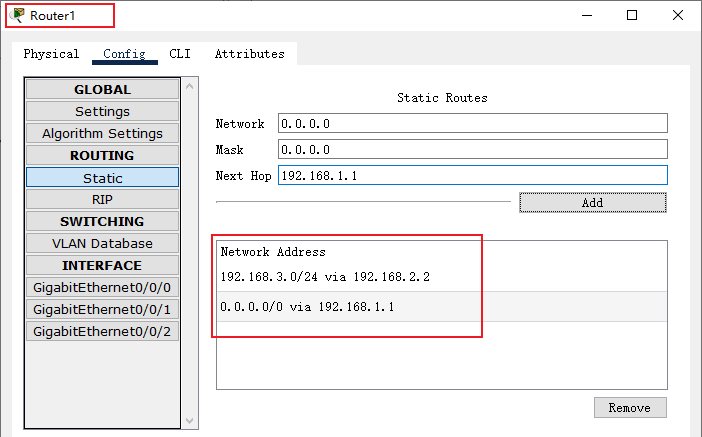
Task: Select Static routing option
Action: click(x=102, y=178)
